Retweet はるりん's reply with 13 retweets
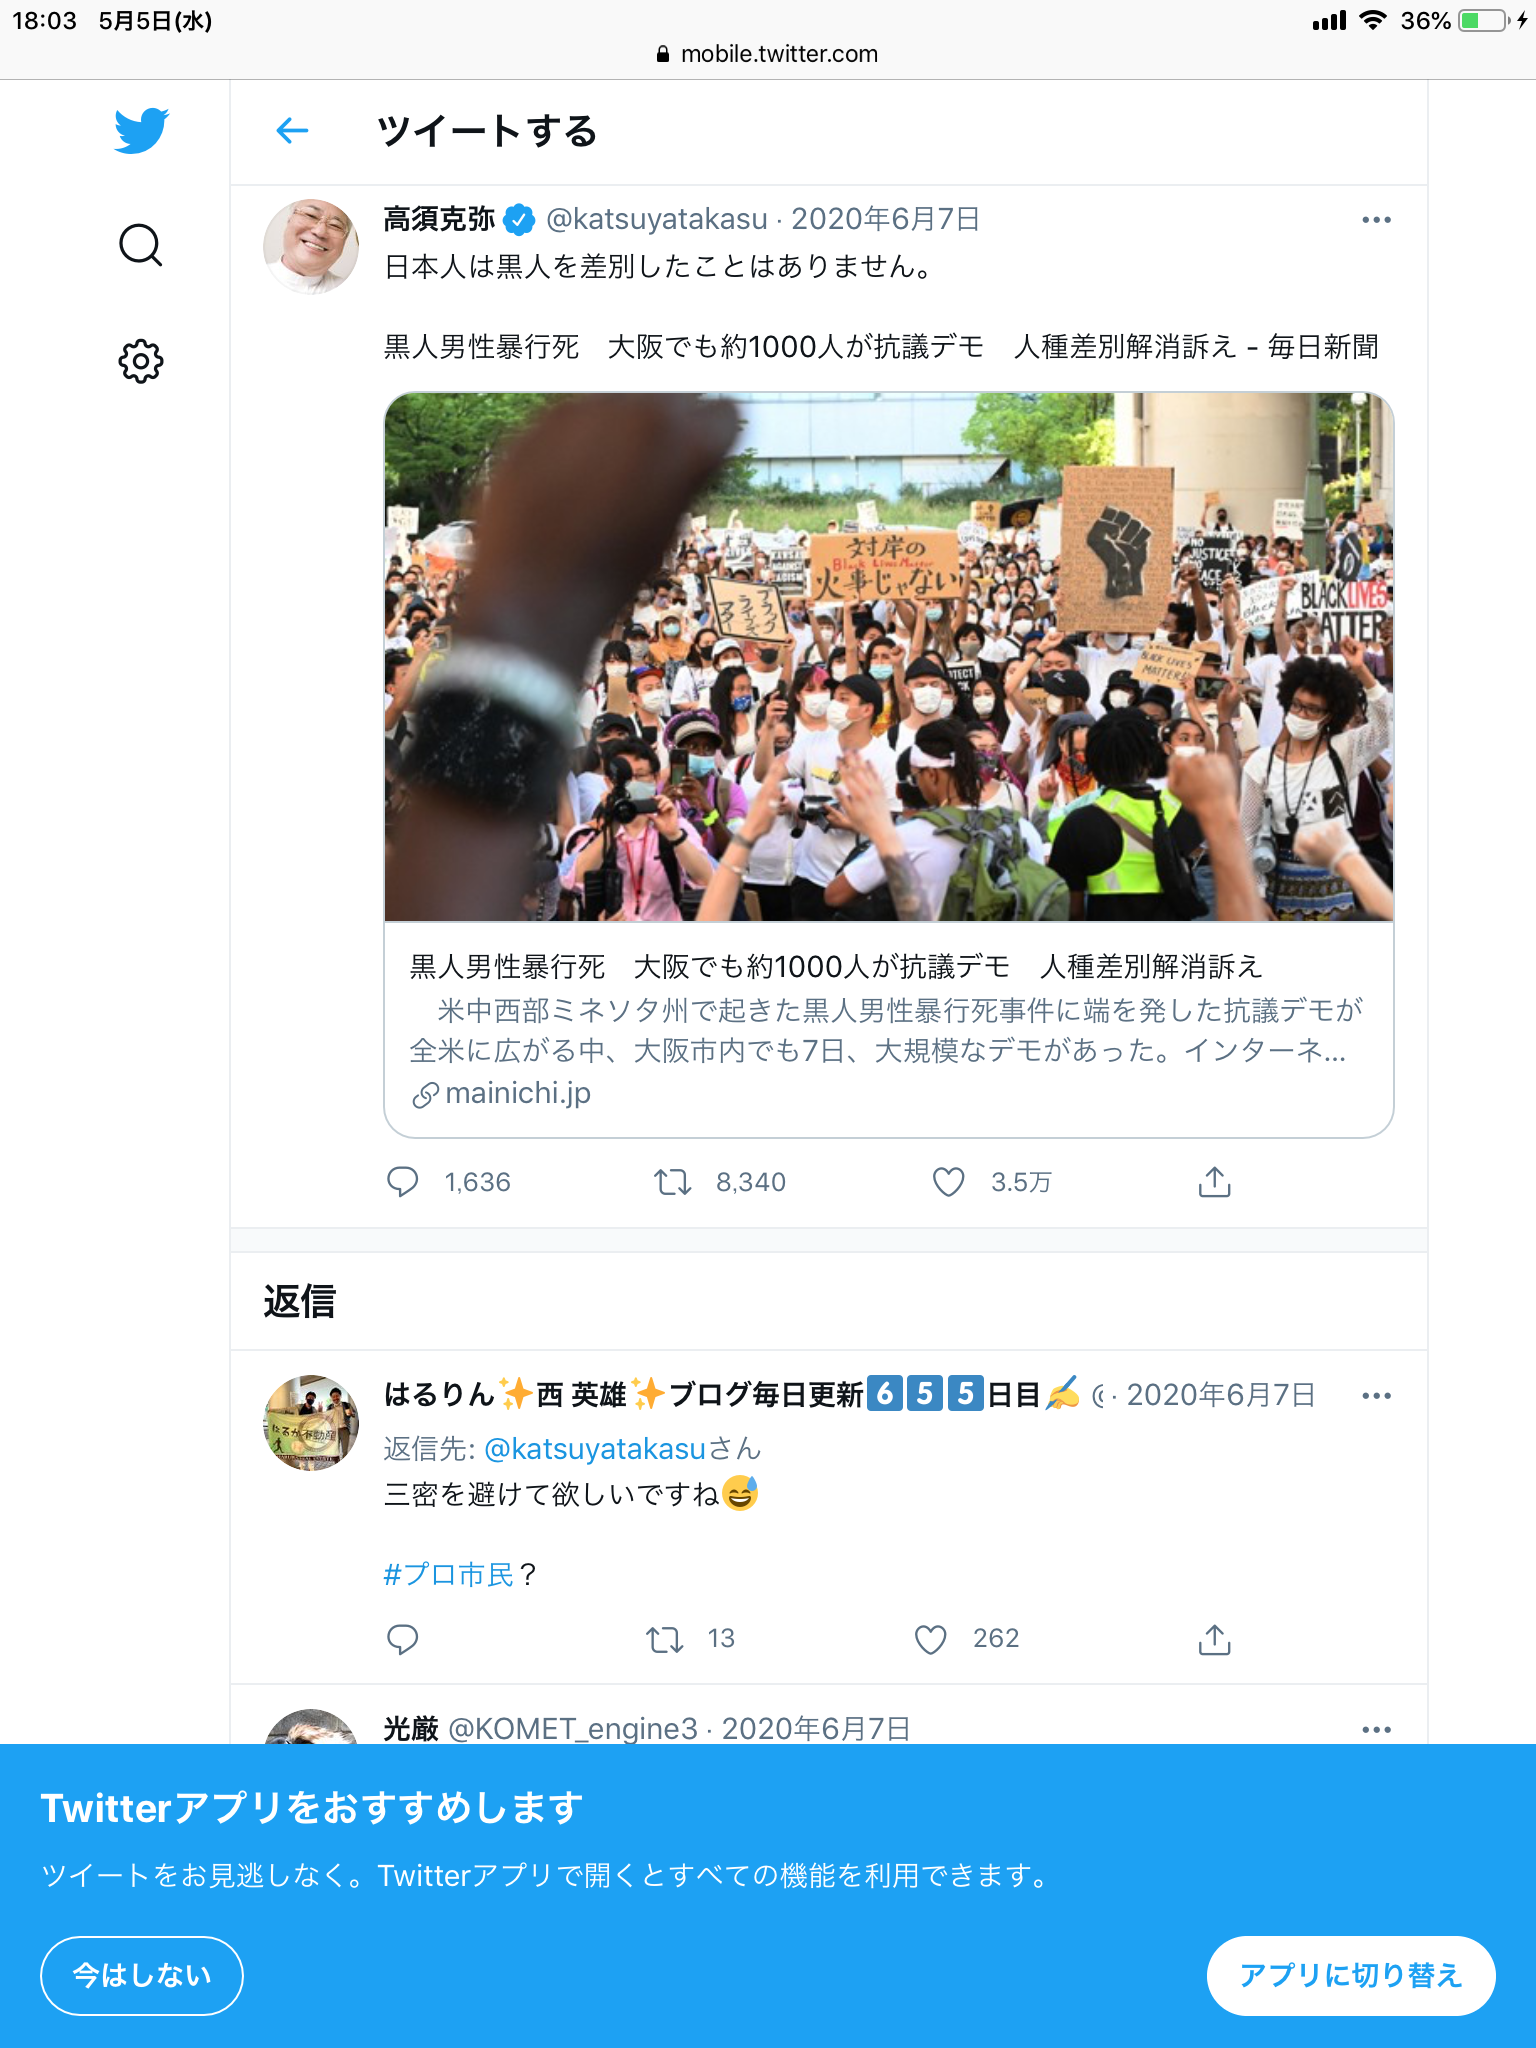Viewport: 1536px width, 2048px height. point(665,1639)
